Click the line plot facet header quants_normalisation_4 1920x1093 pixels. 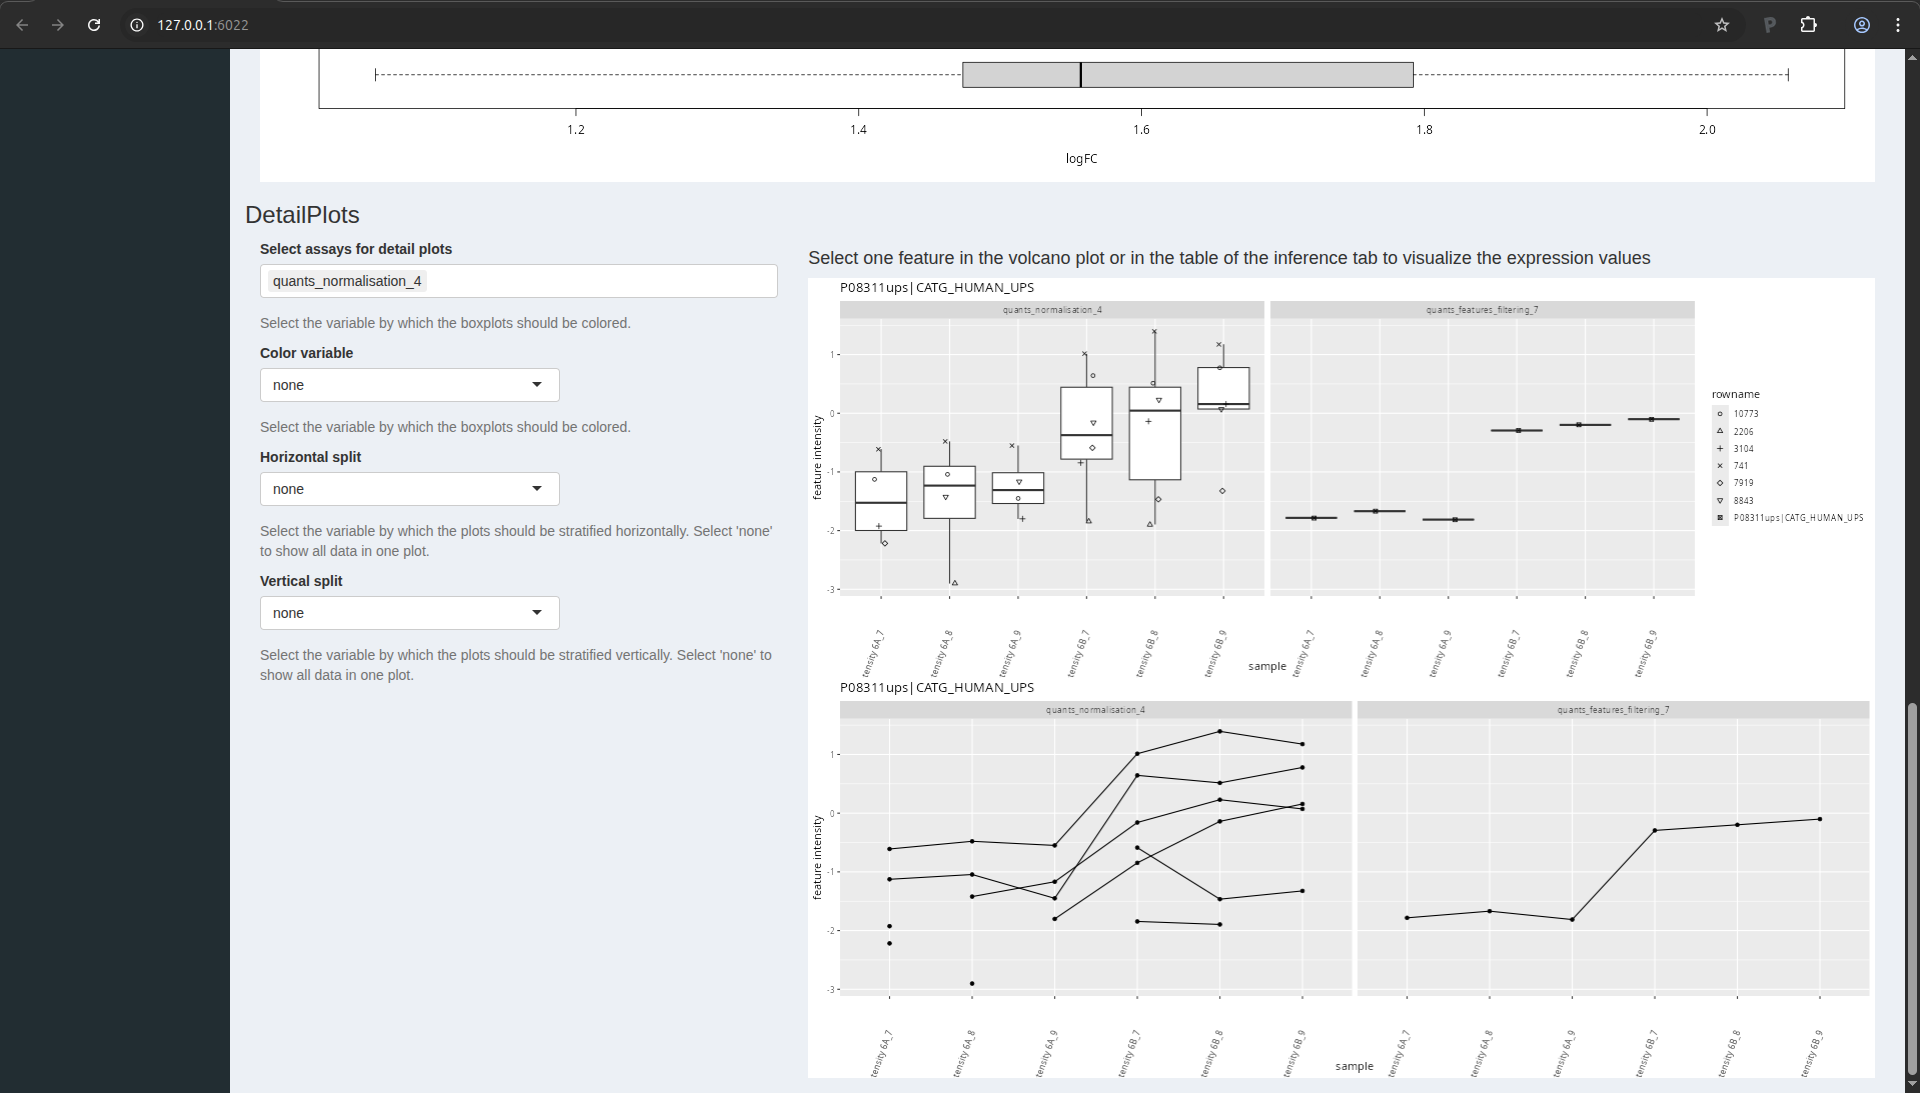point(1095,710)
